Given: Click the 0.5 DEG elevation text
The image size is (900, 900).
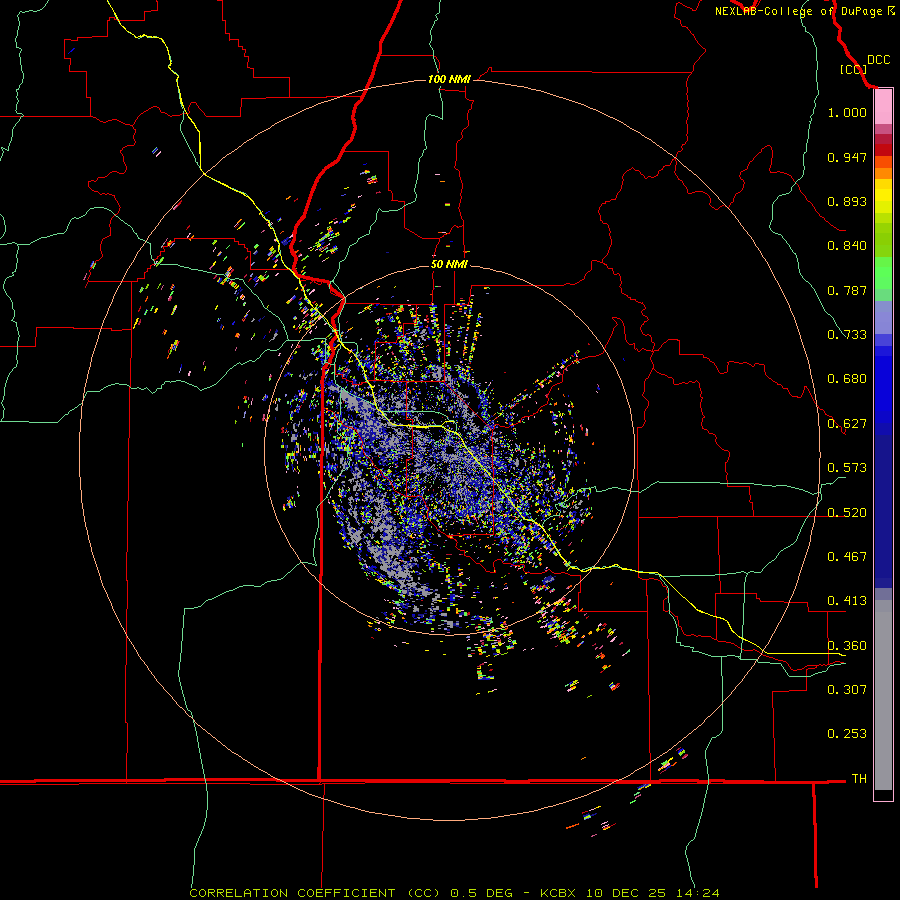Looking at the screenshot, I should coord(481,893).
